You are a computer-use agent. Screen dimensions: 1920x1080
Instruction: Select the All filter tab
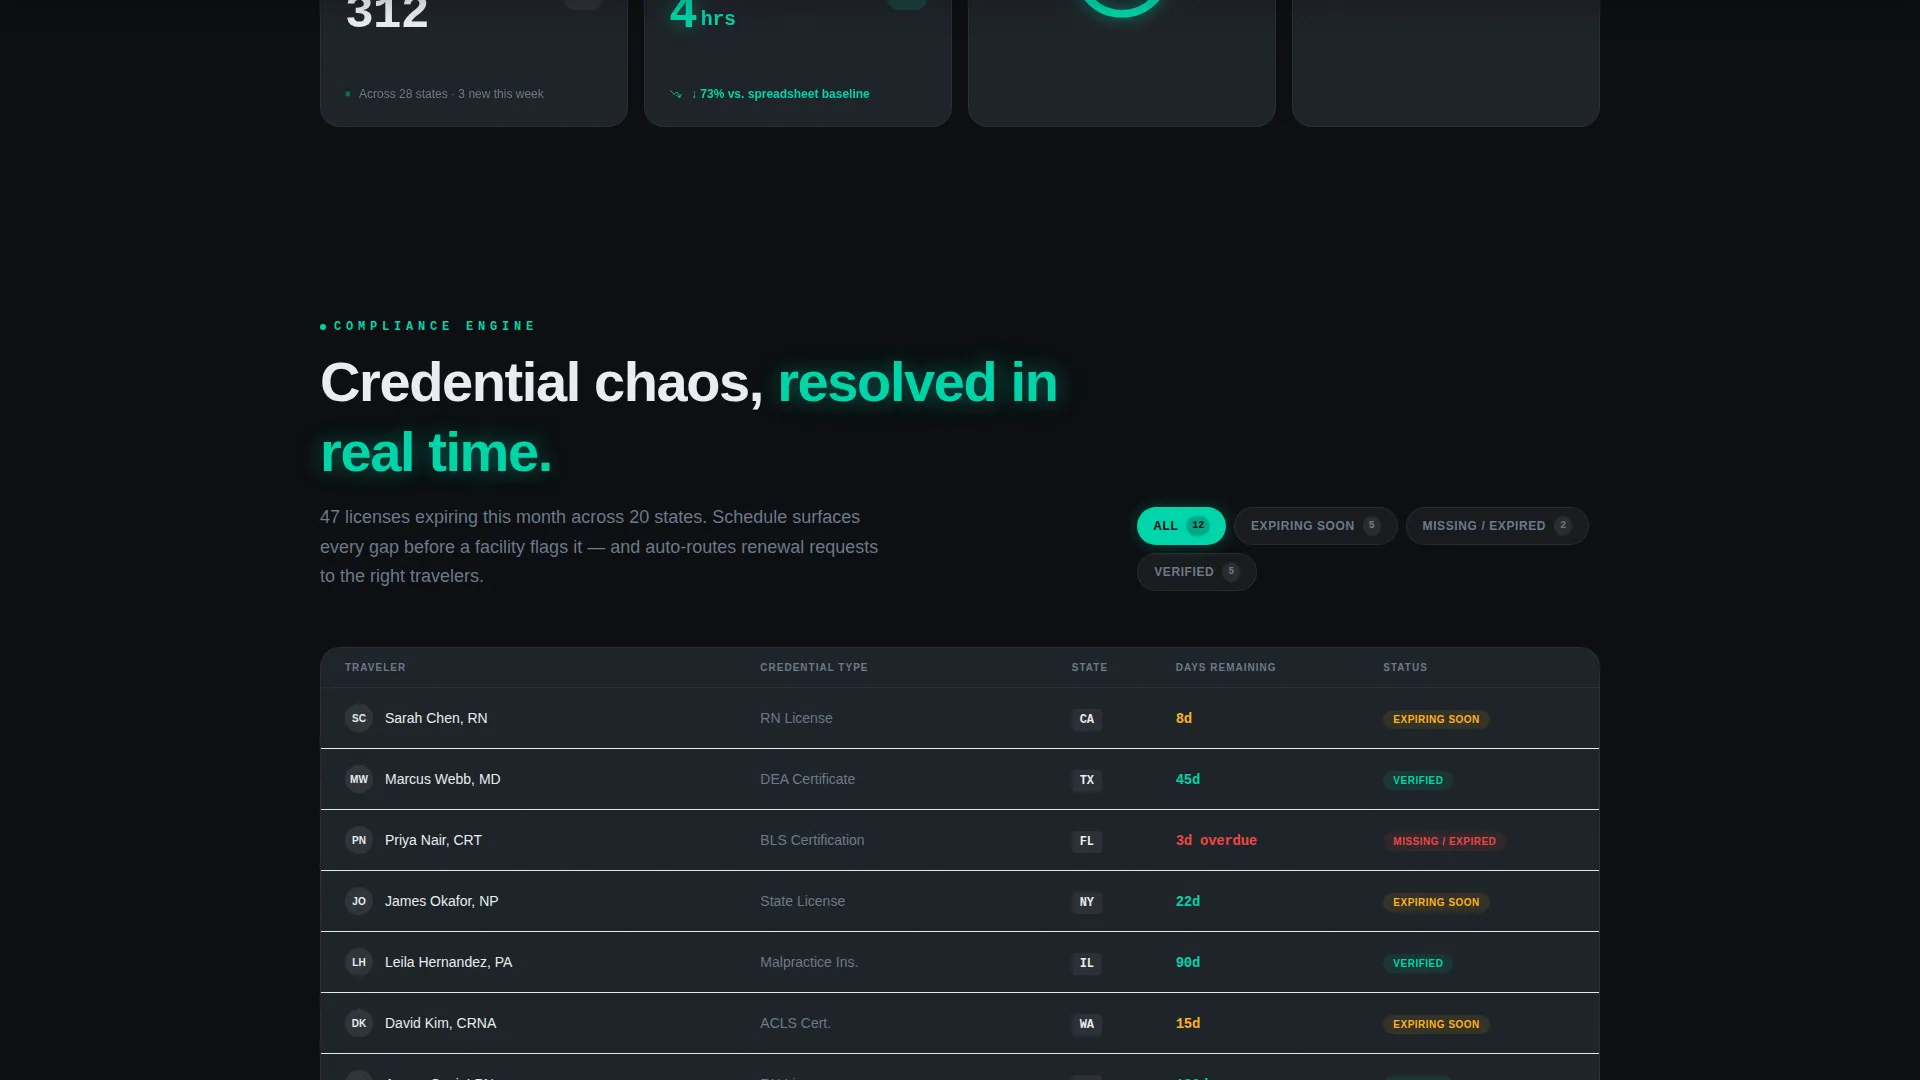[1181, 526]
